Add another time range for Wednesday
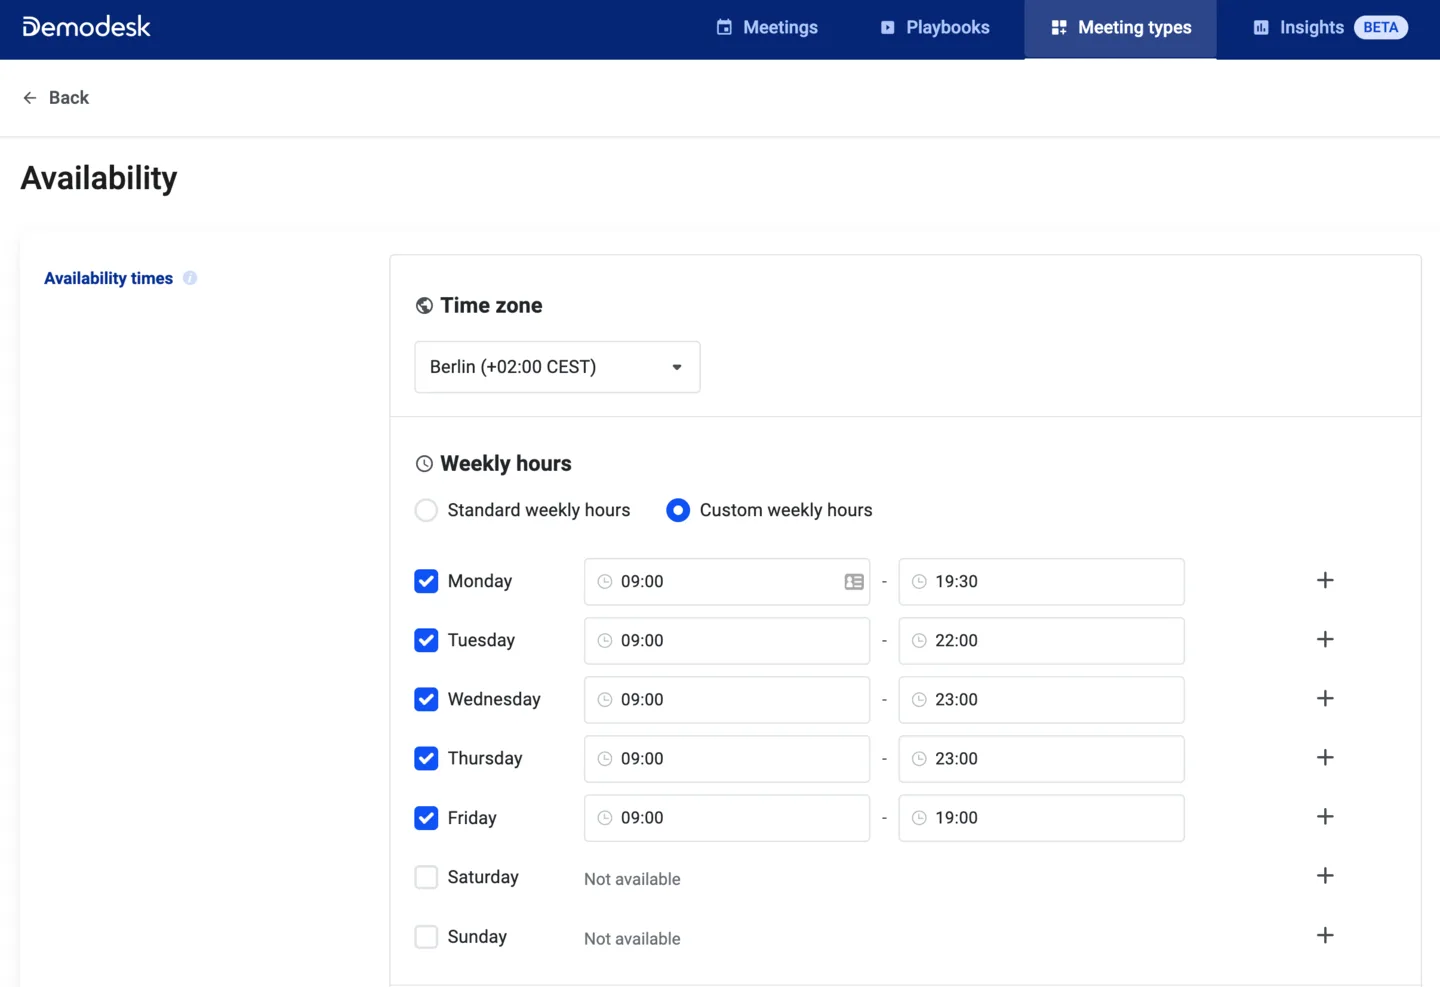Image resolution: width=1440 pixels, height=987 pixels. 1325,699
